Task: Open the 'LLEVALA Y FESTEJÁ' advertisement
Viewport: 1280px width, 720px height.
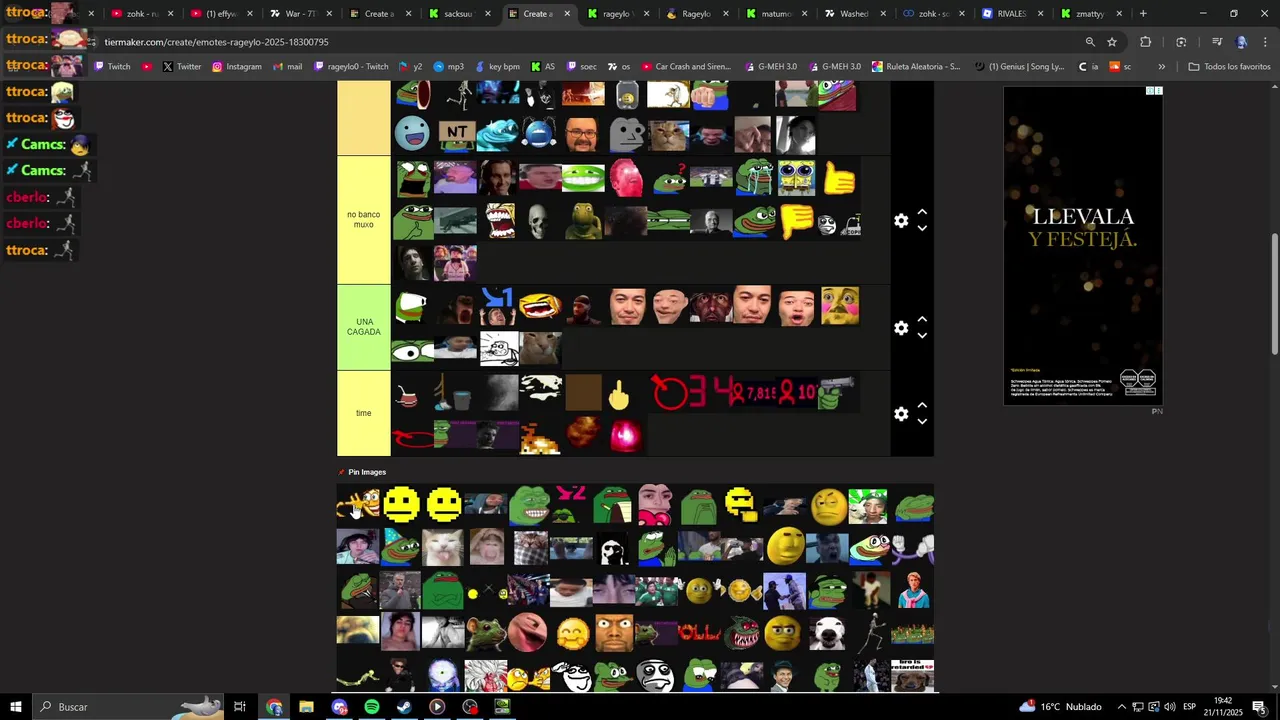Action: coord(1083,245)
